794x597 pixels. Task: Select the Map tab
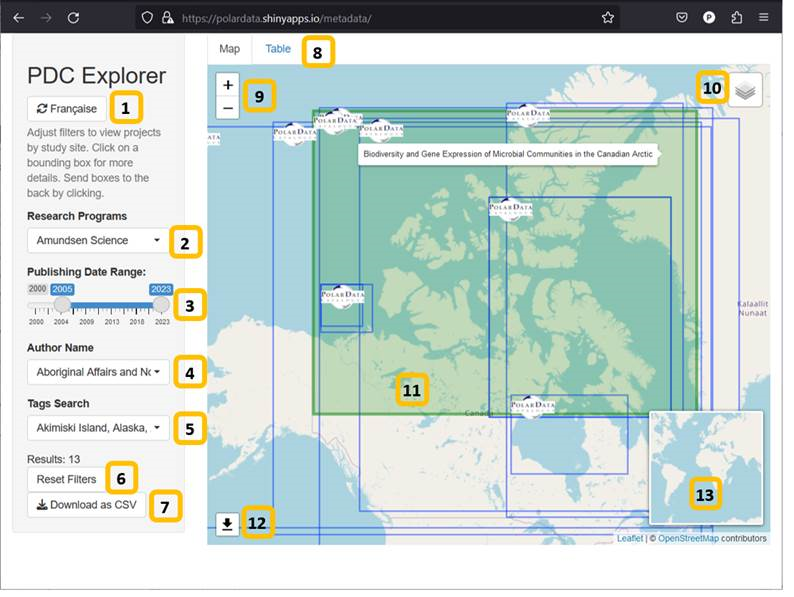click(x=229, y=48)
